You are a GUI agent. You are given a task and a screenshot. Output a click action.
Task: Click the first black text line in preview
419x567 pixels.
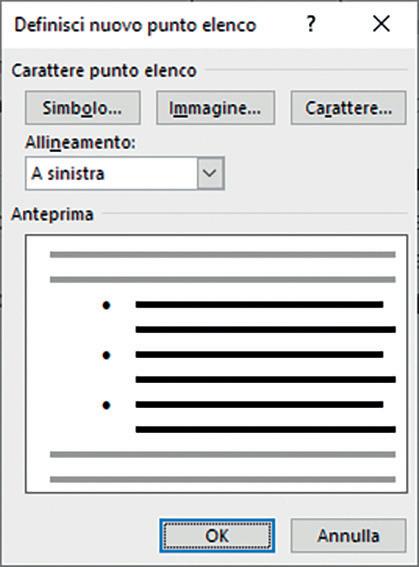point(259,304)
